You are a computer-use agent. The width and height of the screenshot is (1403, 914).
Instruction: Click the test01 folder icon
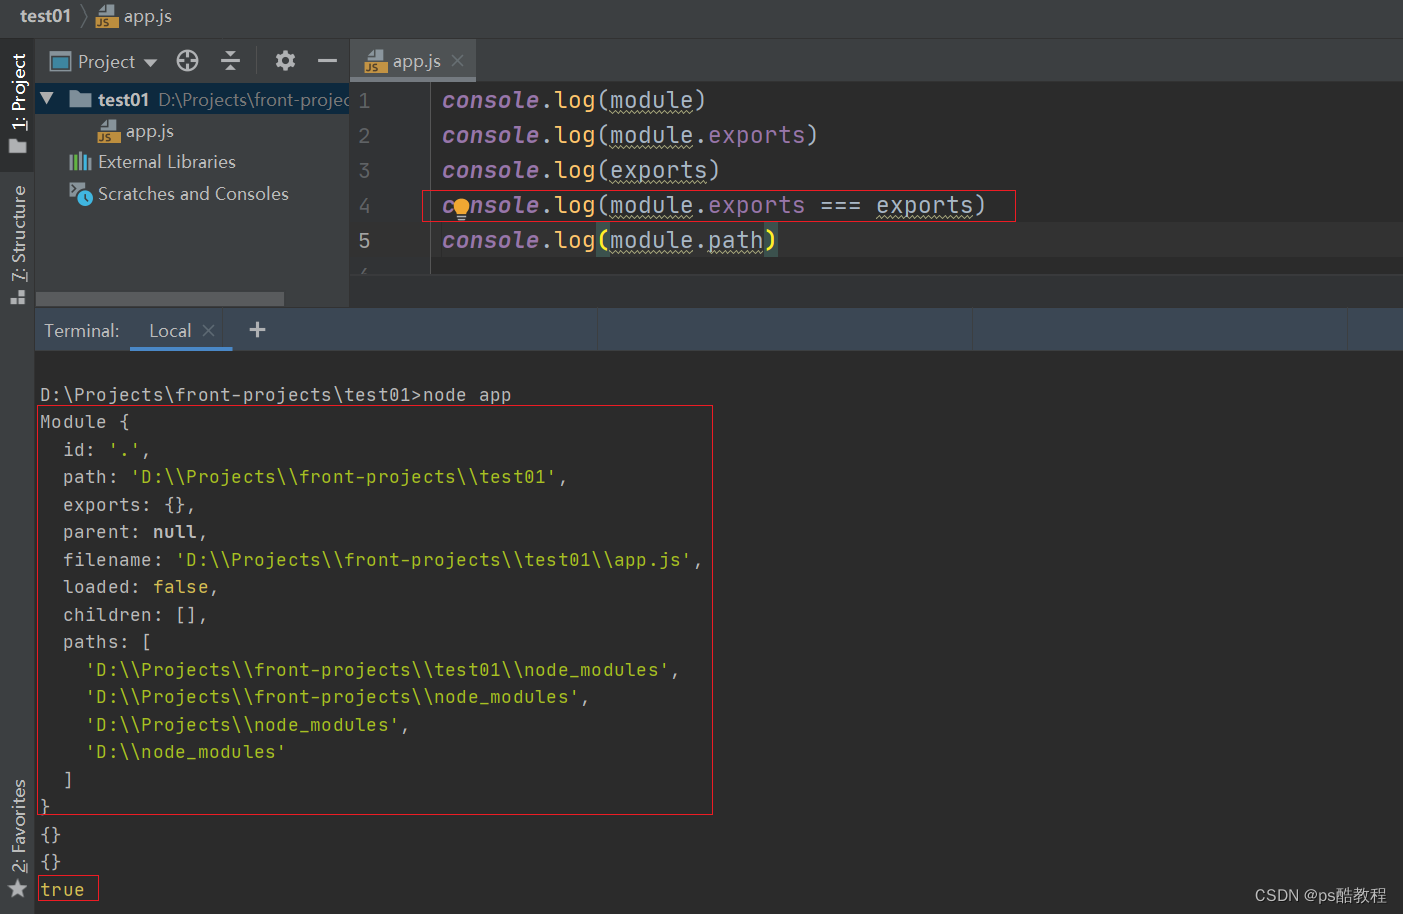click(81, 99)
